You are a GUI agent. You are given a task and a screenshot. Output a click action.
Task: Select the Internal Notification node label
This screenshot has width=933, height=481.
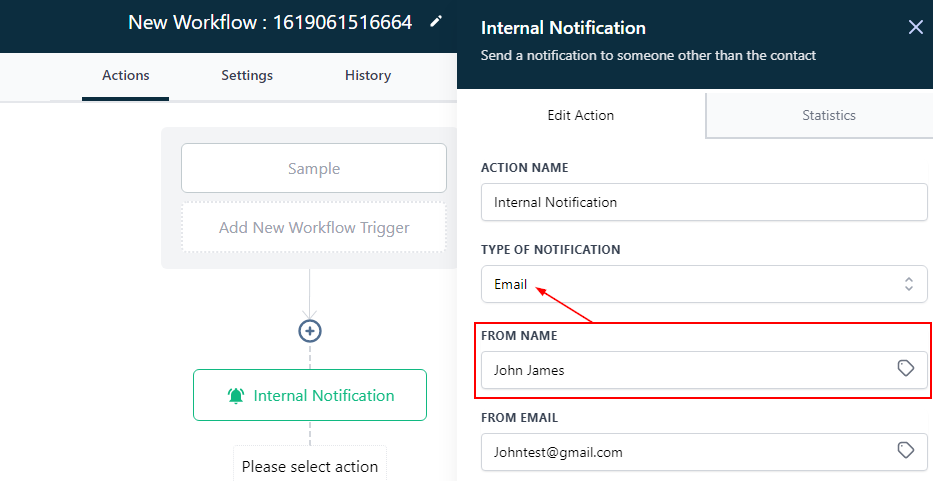click(324, 396)
